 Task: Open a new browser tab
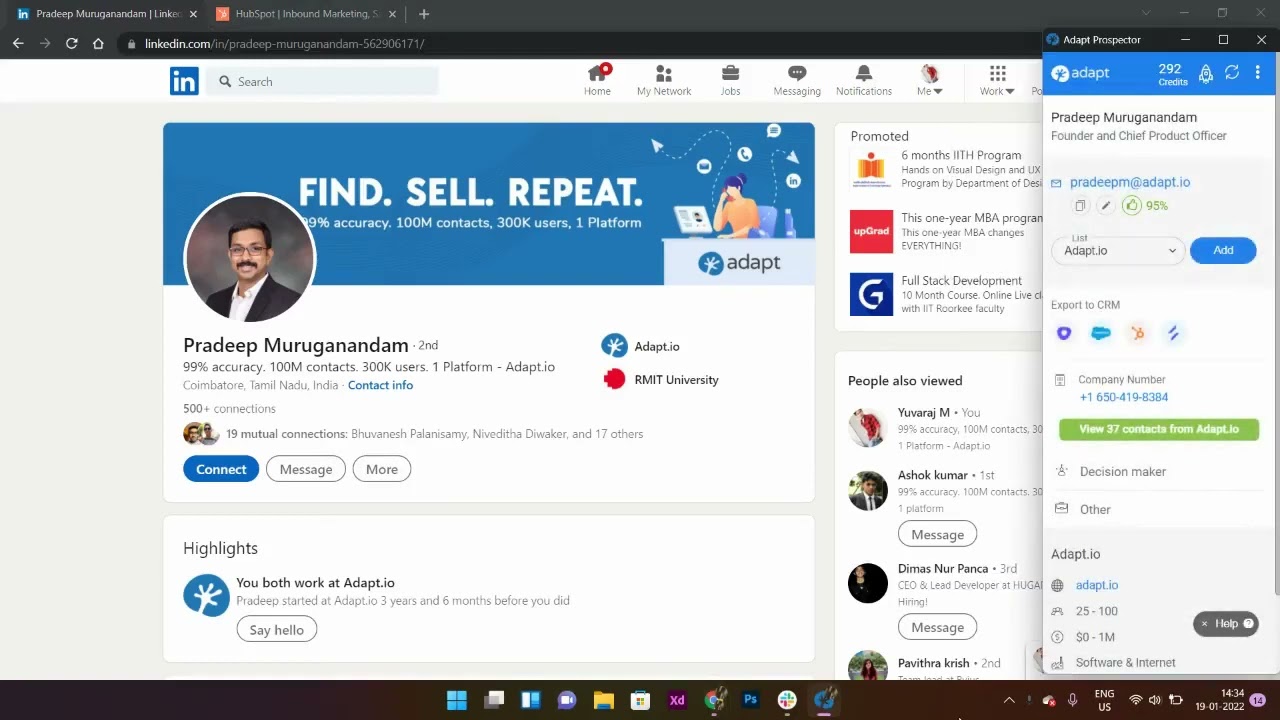pyautogui.click(x=424, y=14)
